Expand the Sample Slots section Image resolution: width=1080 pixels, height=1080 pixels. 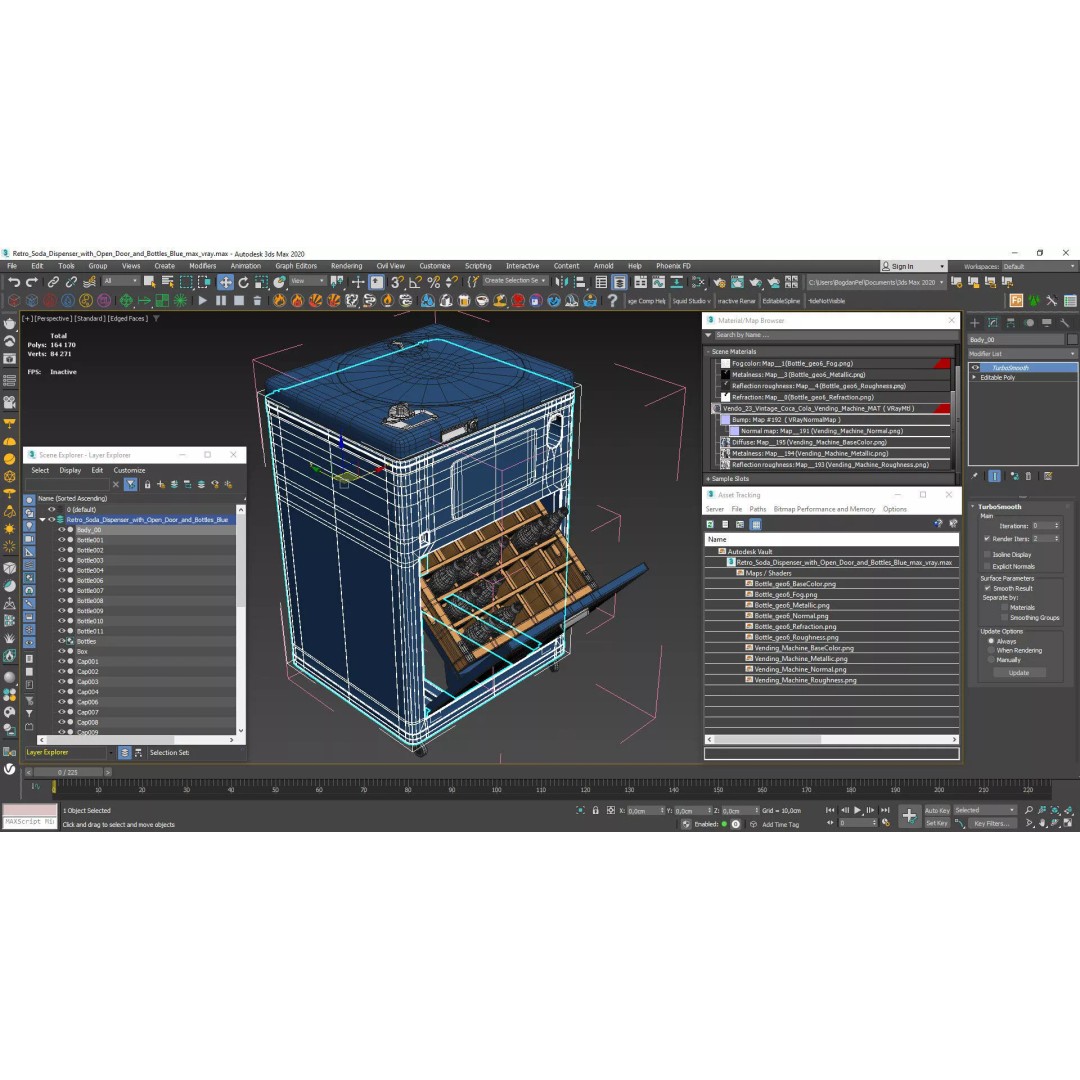(707, 479)
